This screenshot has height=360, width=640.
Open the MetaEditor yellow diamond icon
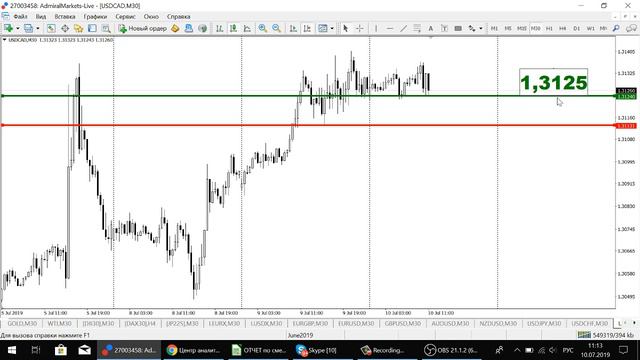[x=175, y=28]
